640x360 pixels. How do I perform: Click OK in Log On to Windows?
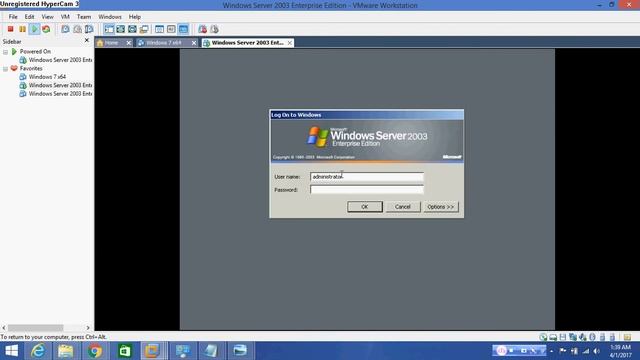[x=365, y=207]
